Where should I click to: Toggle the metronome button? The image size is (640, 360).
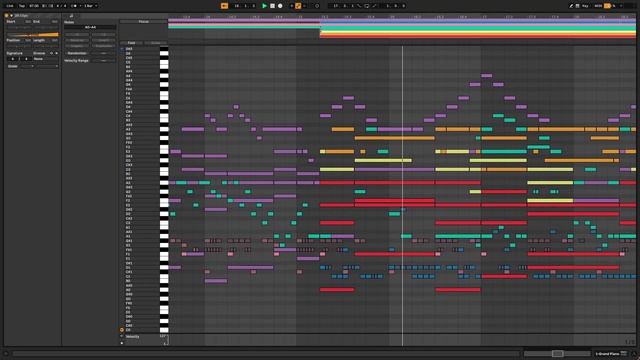pyautogui.click(x=74, y=6)
